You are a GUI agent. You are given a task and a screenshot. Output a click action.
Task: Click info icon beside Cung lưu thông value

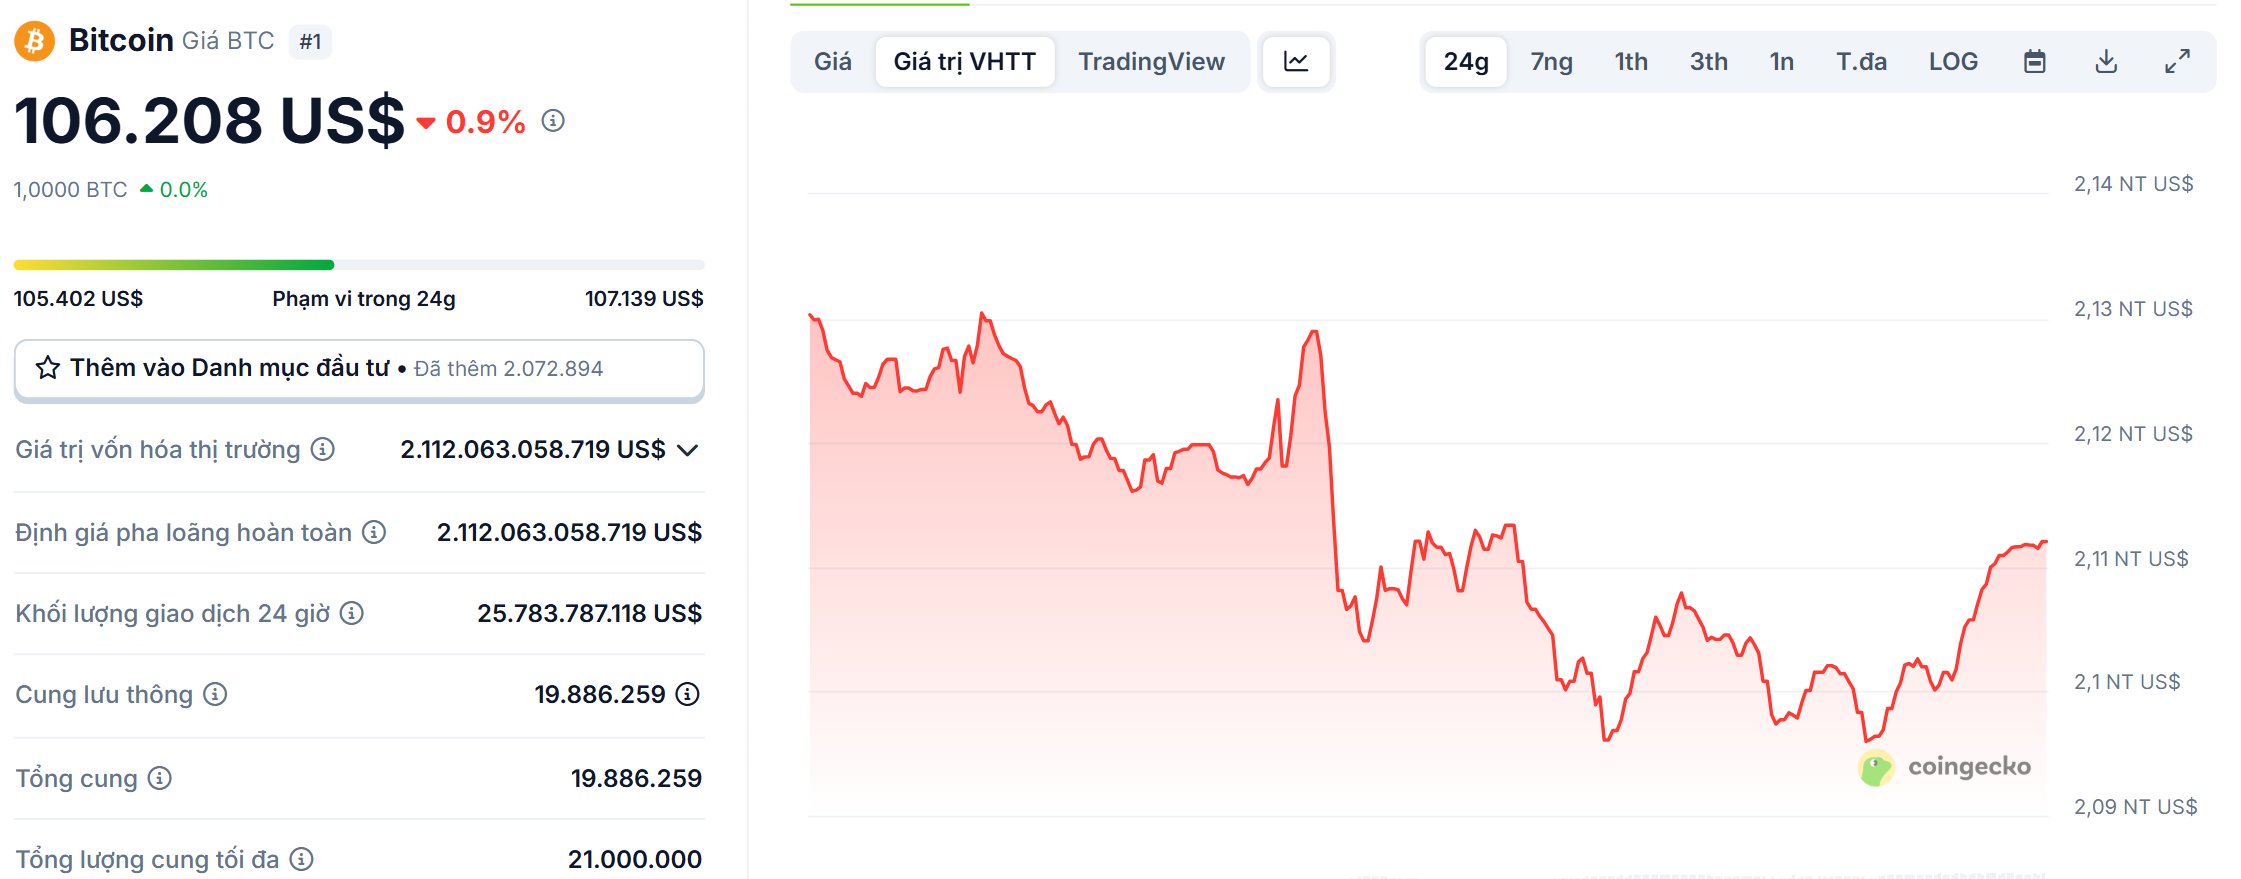click(687, 694)
